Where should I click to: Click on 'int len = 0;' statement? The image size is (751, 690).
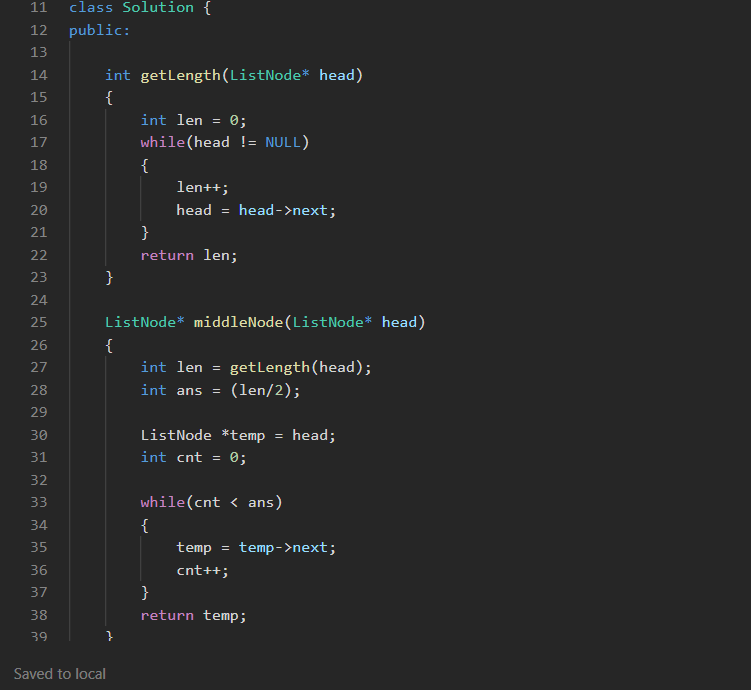[x=193, y=120]
